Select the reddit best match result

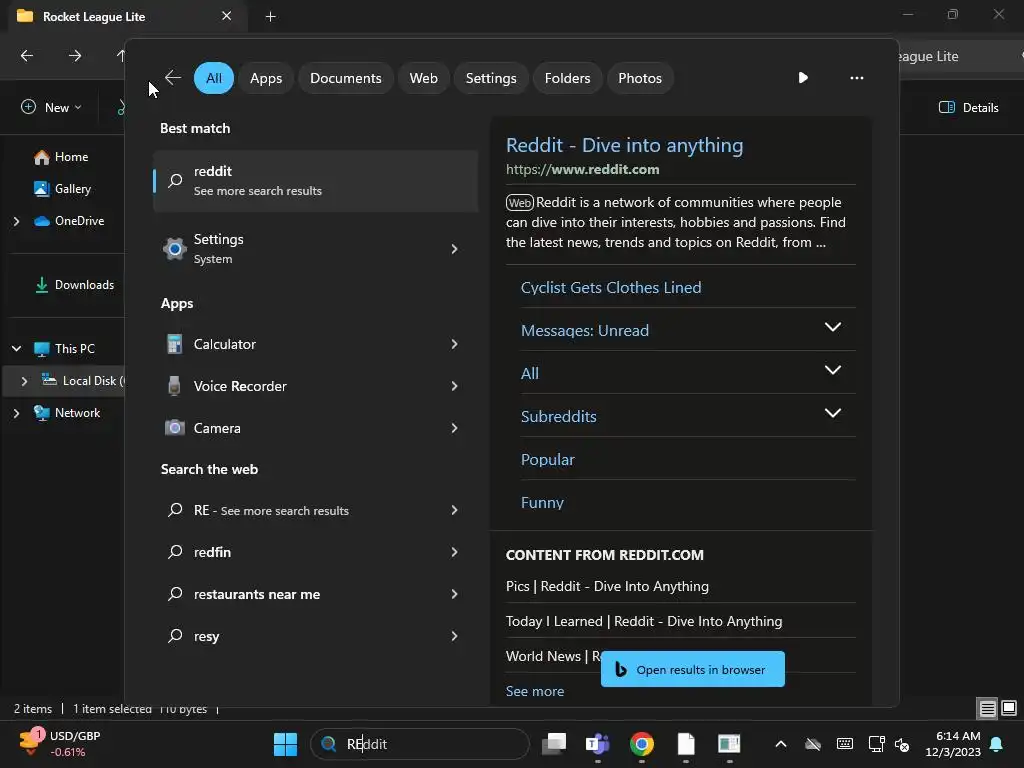click(315, 181)
